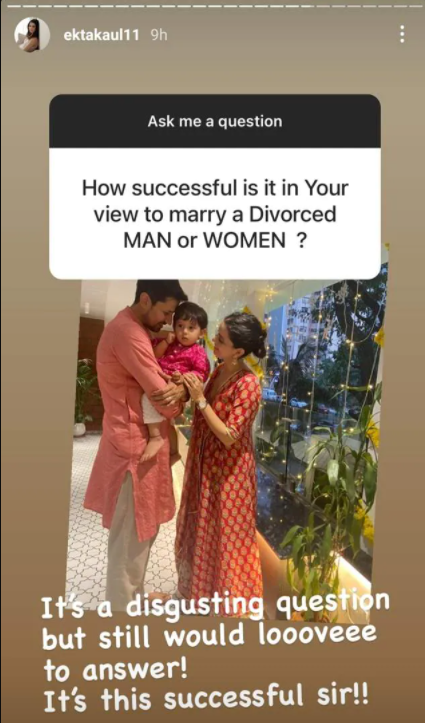Tap the 'Ask me a question' sticker header
The width and height of the screenshot is (425, 723).
tap(215, 121)
